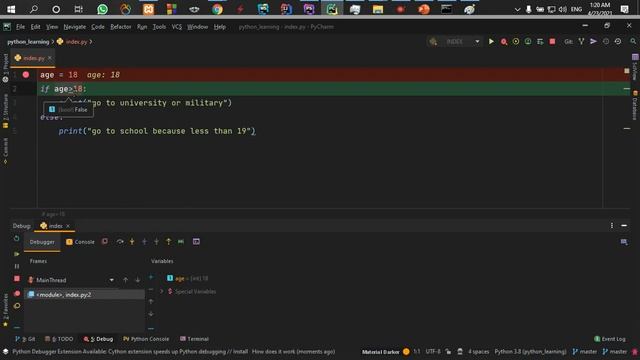Switch to the Console debug tab
This screenshot has width=640, height=360.
coord(80,242)
